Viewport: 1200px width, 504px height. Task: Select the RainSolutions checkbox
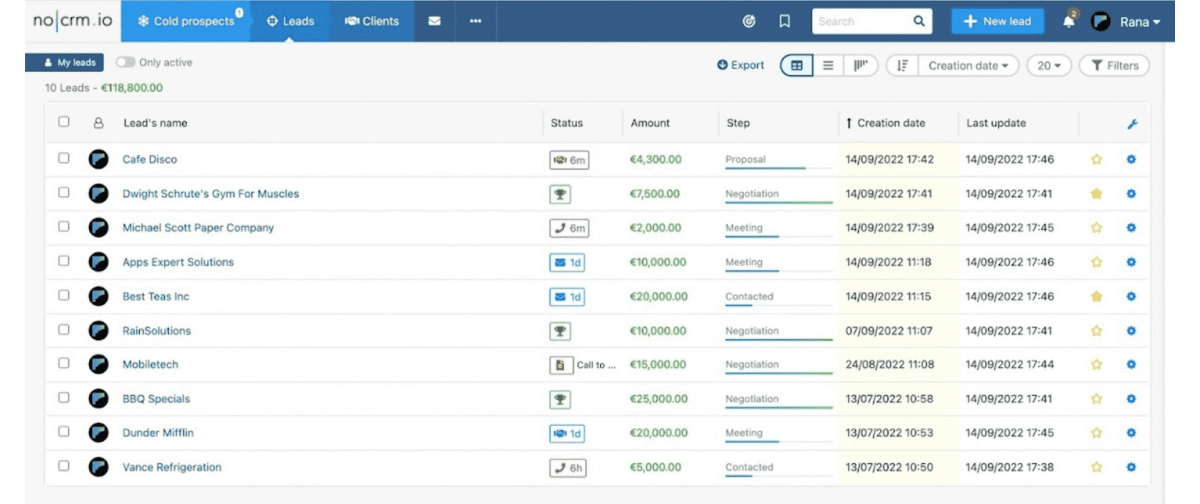tap(64, 329)
